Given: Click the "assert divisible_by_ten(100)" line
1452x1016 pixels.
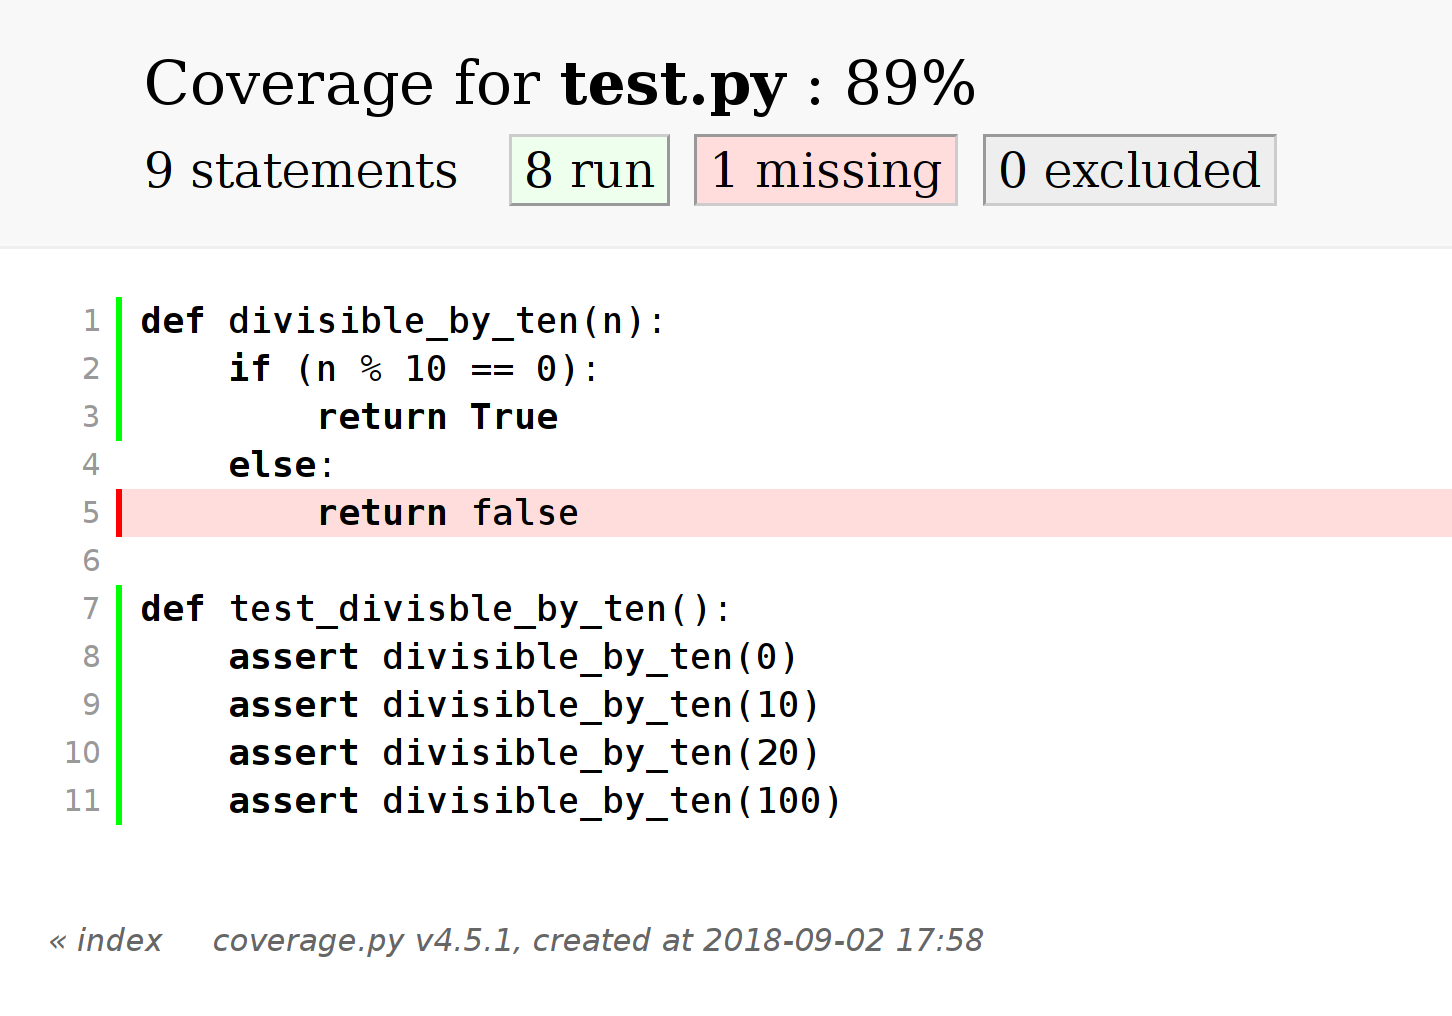Looking at the screenshot, I should [534, 801].
